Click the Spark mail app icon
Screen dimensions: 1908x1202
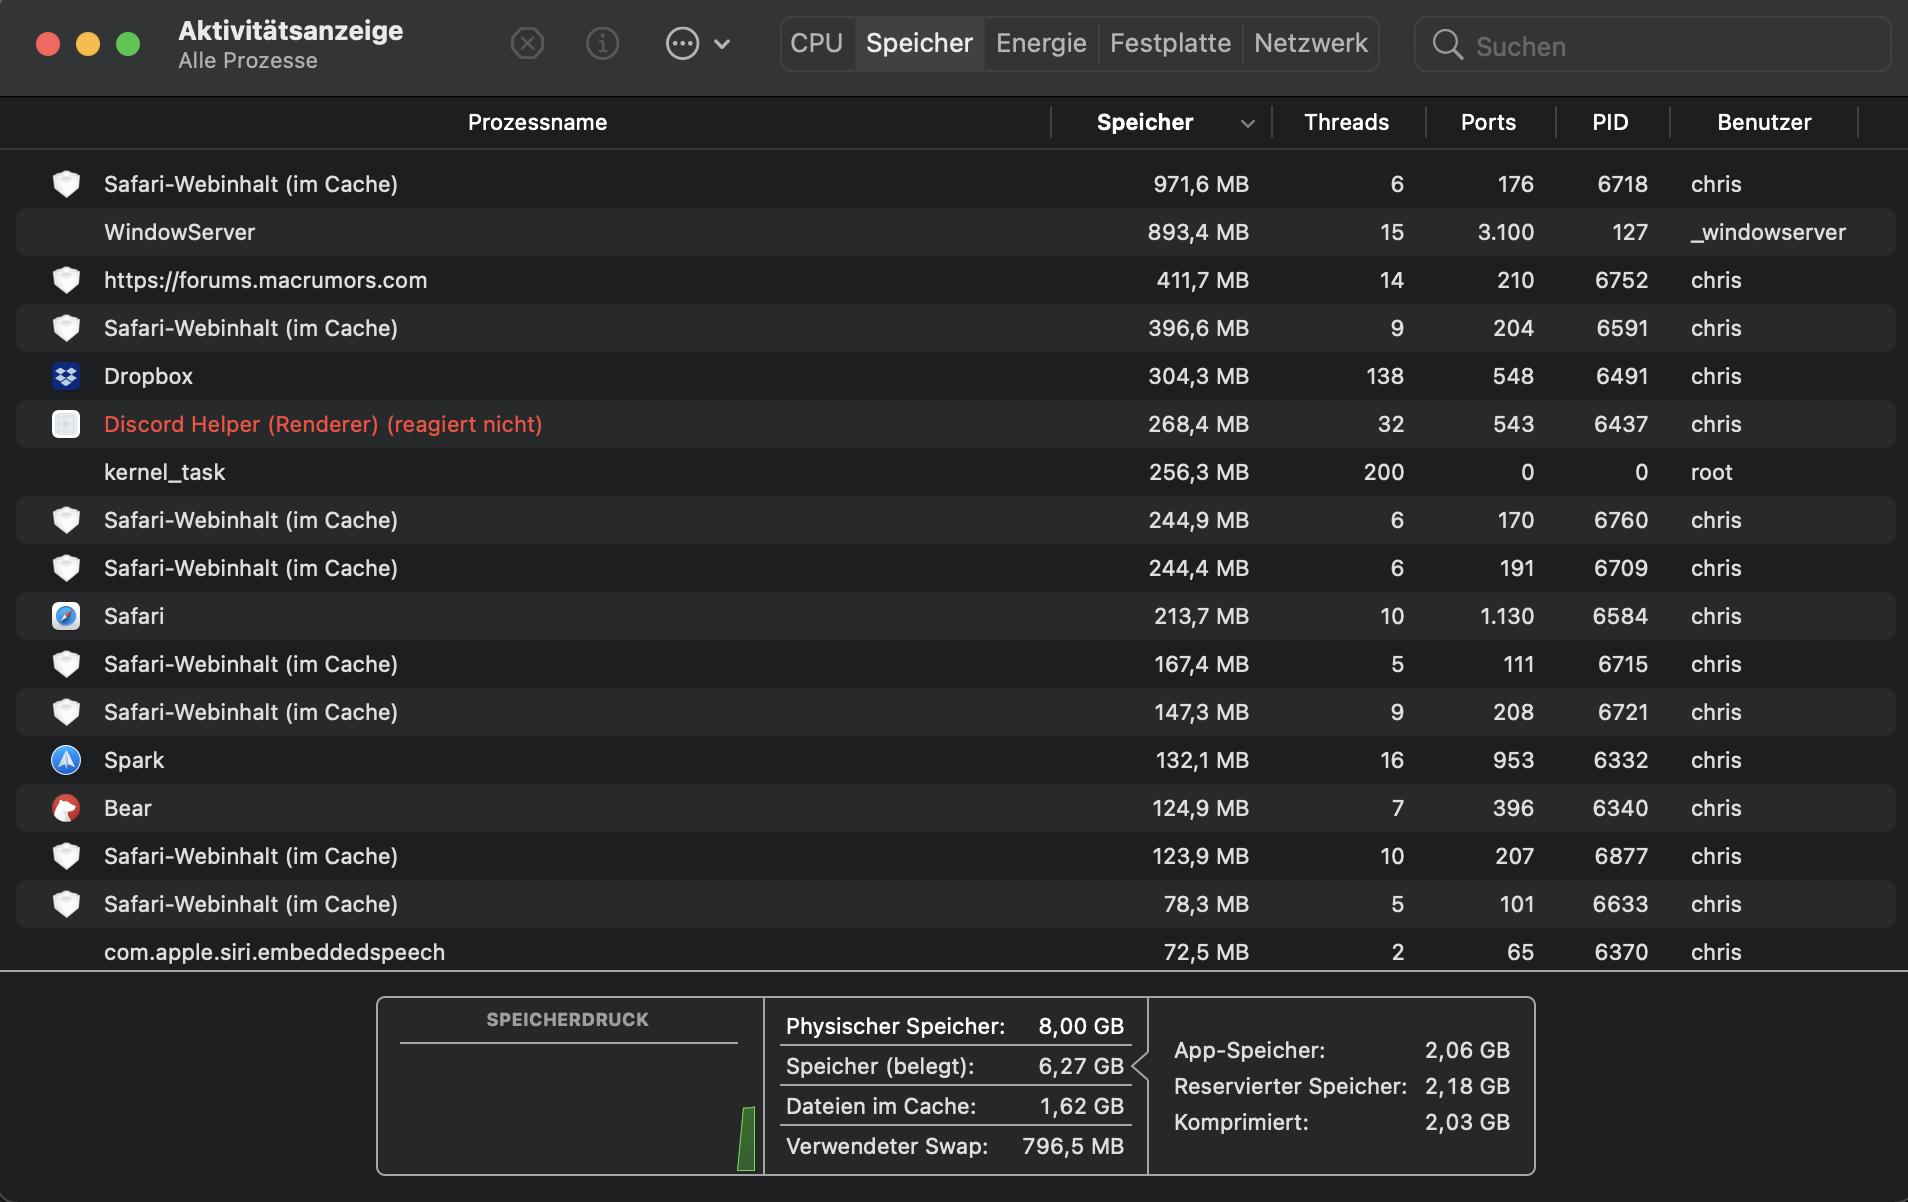coord(66,760)
